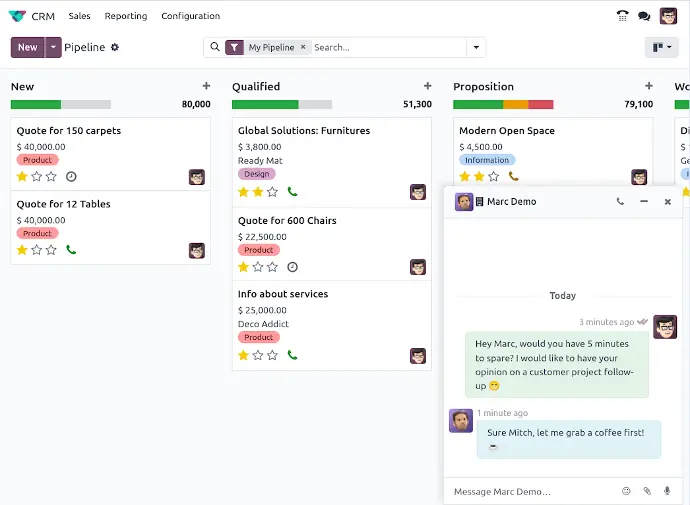Viewport: 690px width, 505px height.
Task: Expand the search options dropdown arrow
Action: coord(476,47)
